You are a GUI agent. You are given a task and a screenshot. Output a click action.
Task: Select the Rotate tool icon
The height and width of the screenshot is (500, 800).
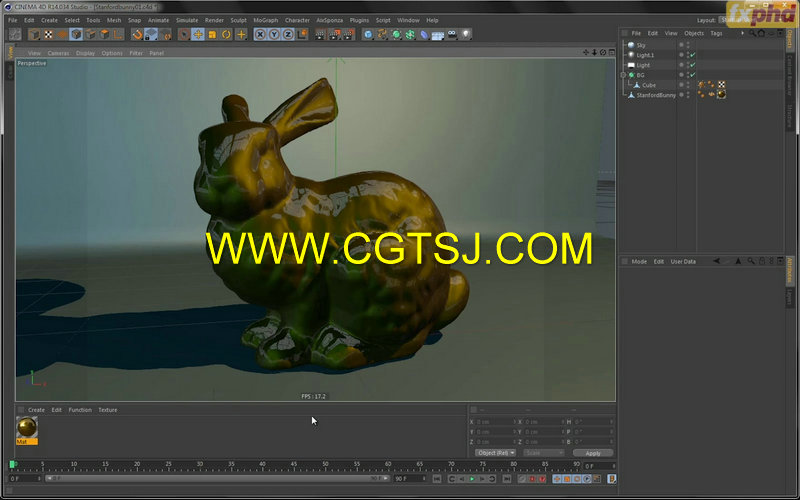pos(226,35)
